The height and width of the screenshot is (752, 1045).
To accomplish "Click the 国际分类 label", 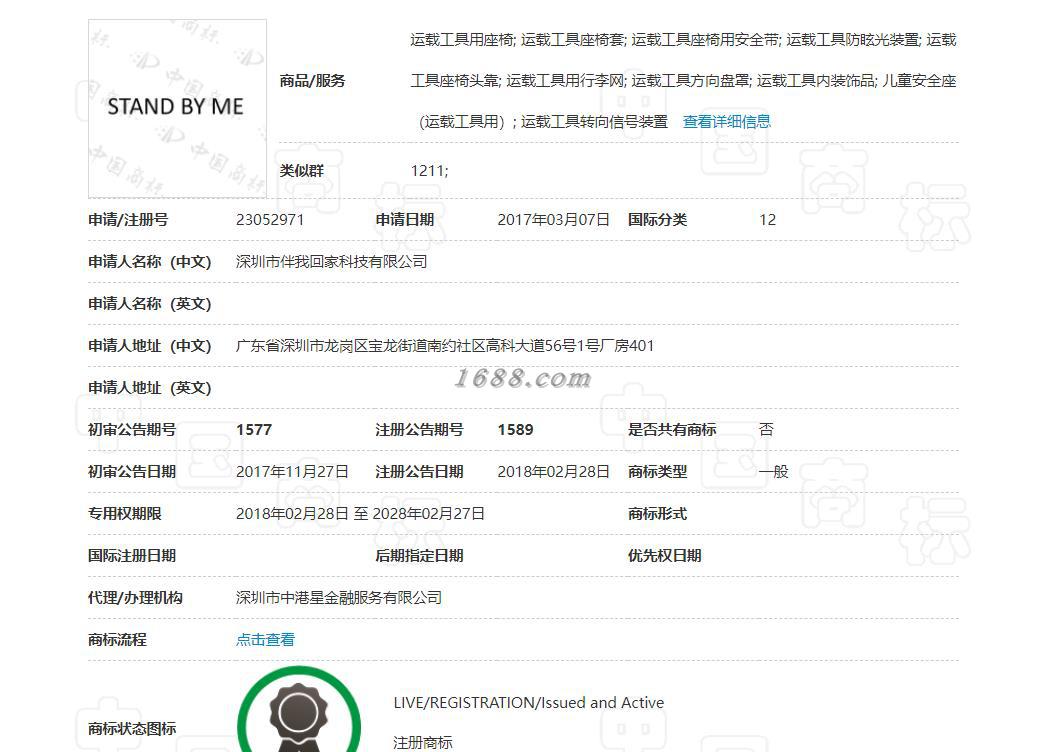I will (657, 220).
